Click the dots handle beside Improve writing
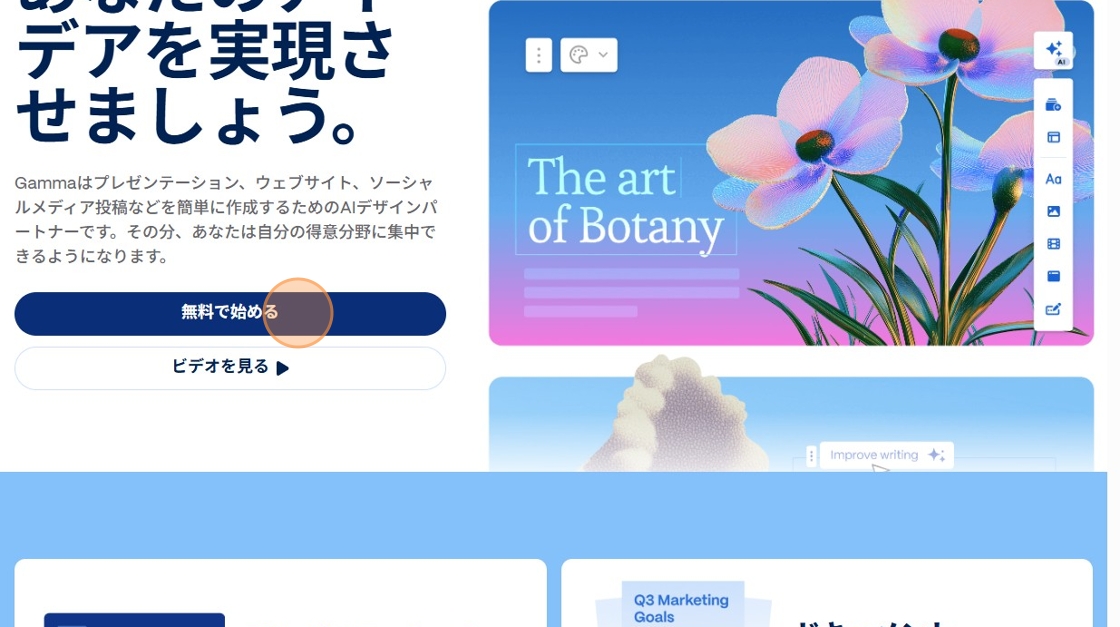This screenshot has width=1120, height=627. coord(811,456)
